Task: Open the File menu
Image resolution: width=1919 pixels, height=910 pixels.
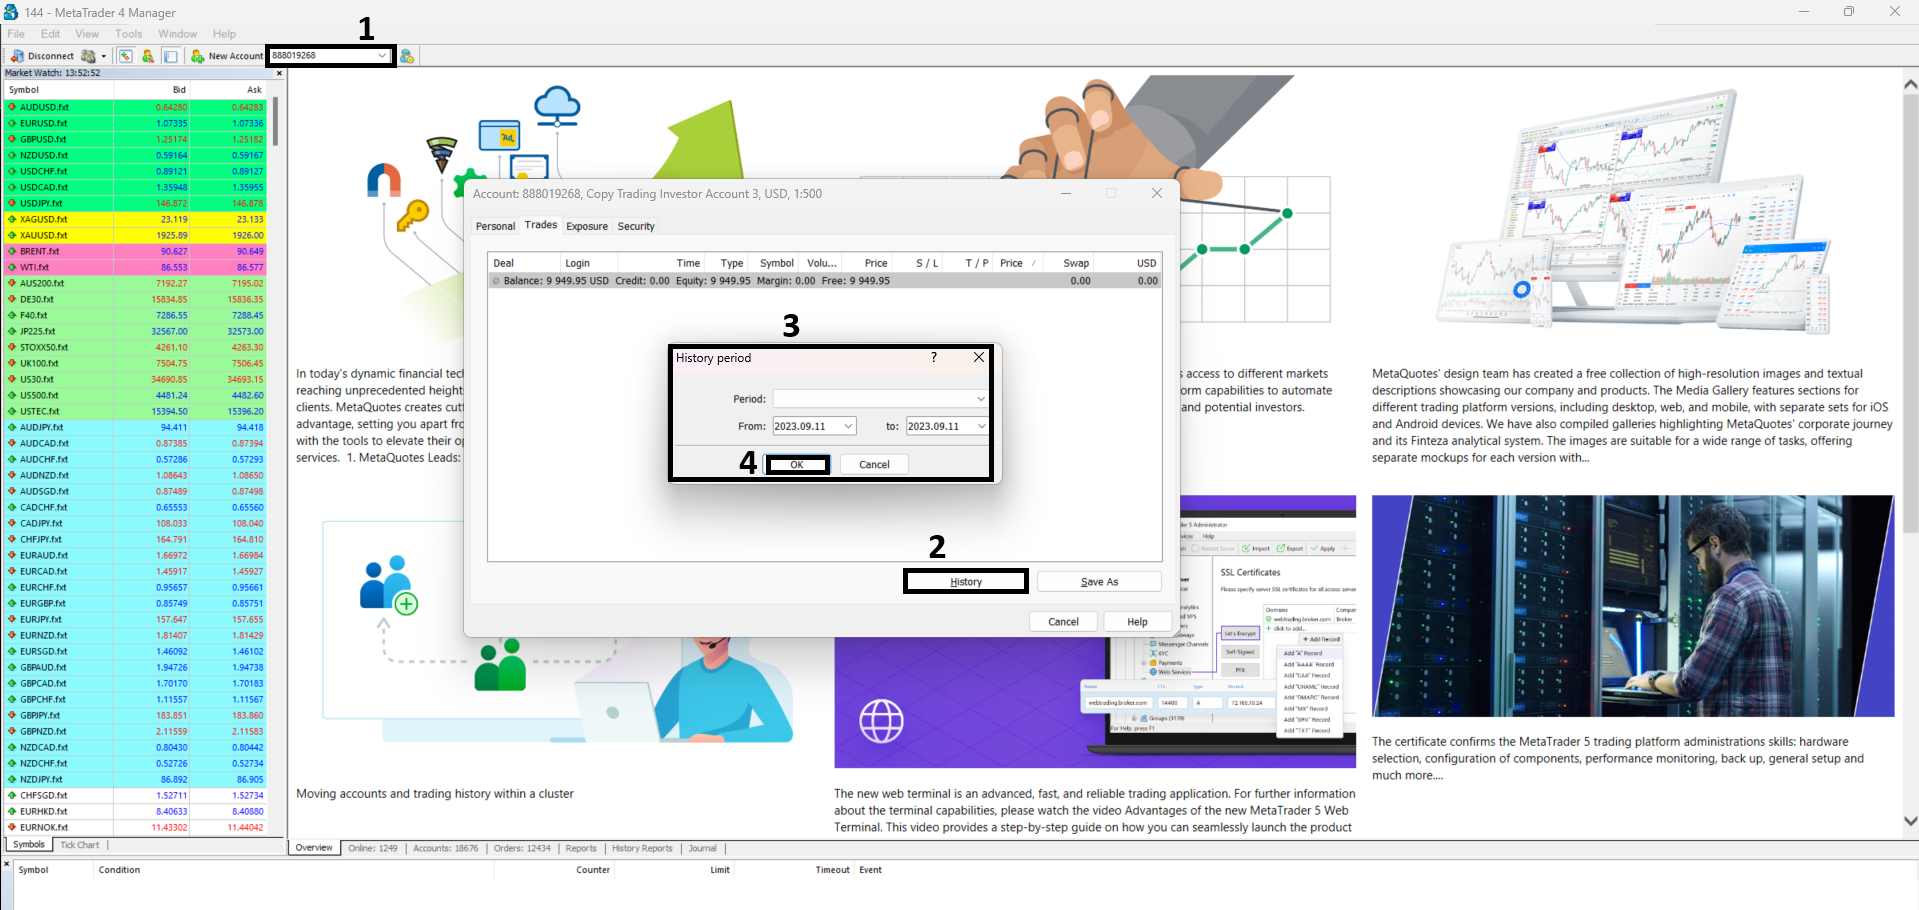Action: [16, 34]
